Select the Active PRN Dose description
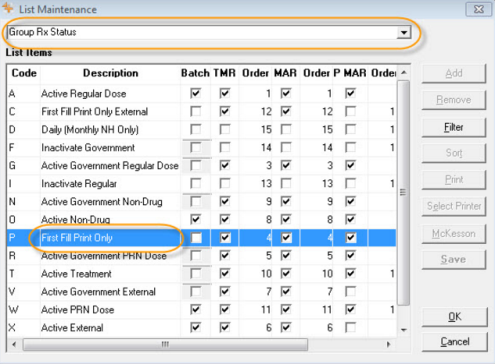This screenshot has width=495, height=364. [78, 310]
